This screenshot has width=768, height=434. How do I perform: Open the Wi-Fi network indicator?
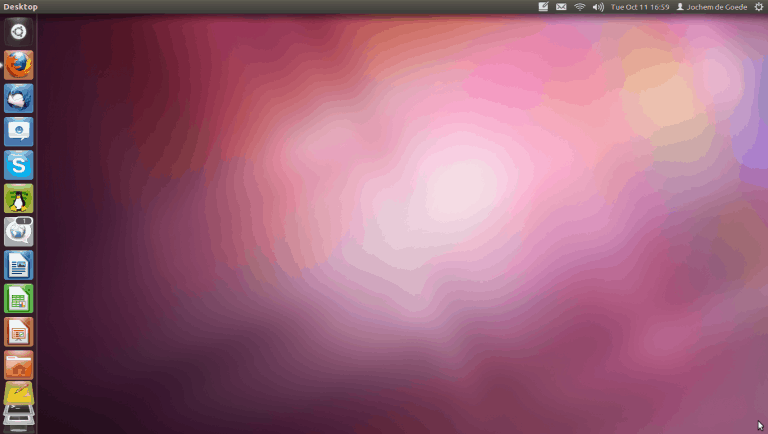click(580, 7)
